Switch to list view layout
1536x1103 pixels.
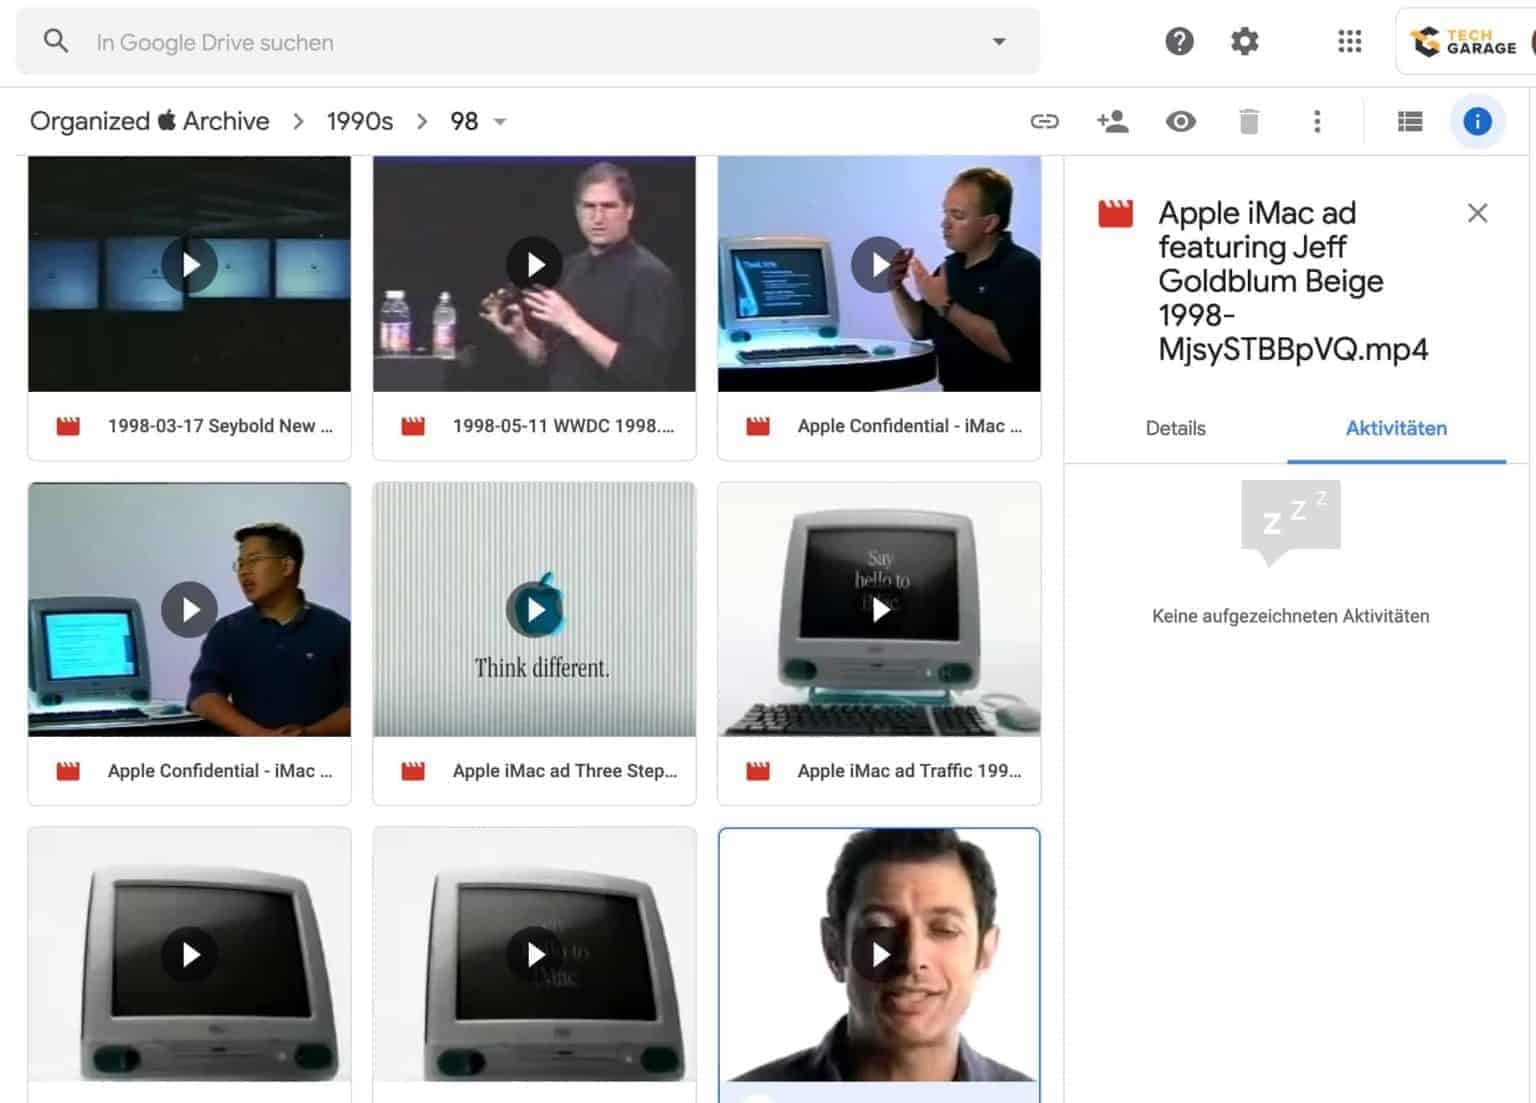point(1409,121)
